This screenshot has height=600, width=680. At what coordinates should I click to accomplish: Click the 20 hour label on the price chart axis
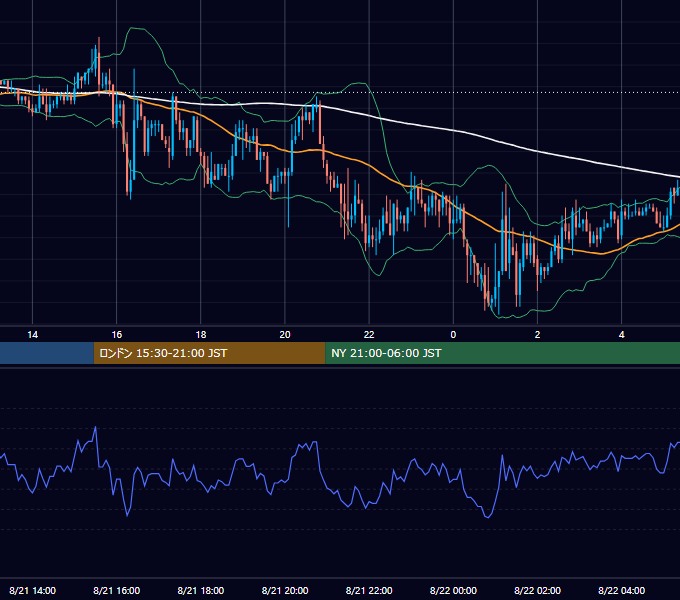pos(285,335)
